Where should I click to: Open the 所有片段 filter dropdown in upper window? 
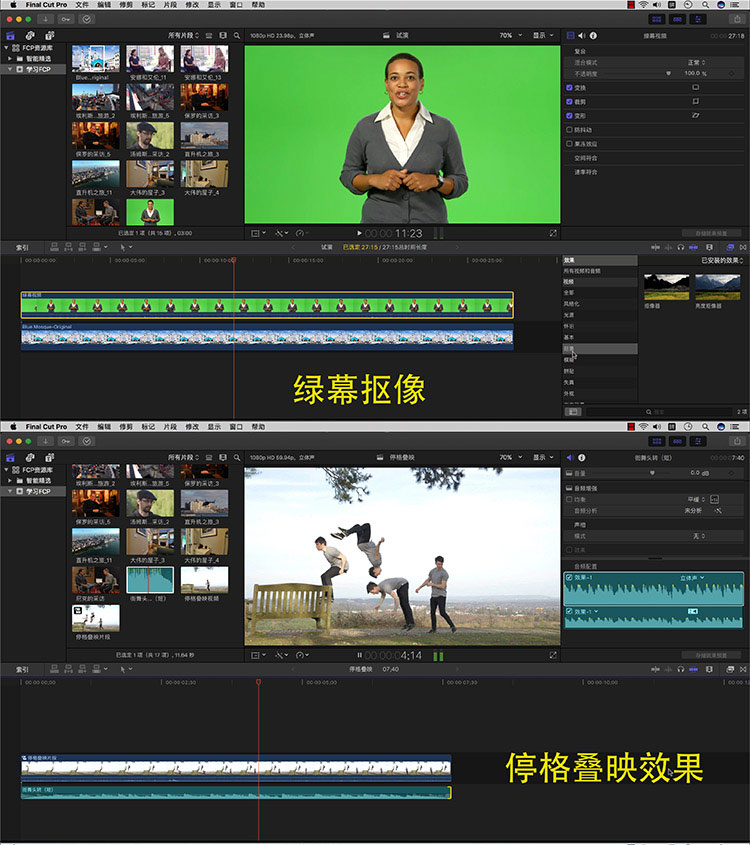pyautogui.click(x=183, y=36)
